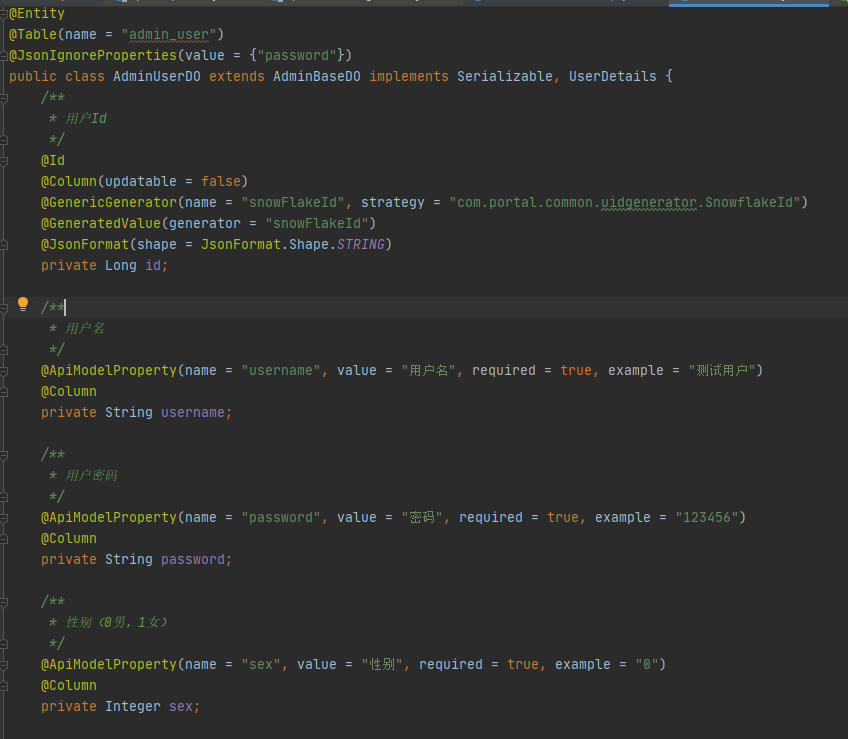Click the yellow lightbulb intention icon

point(23,304)
